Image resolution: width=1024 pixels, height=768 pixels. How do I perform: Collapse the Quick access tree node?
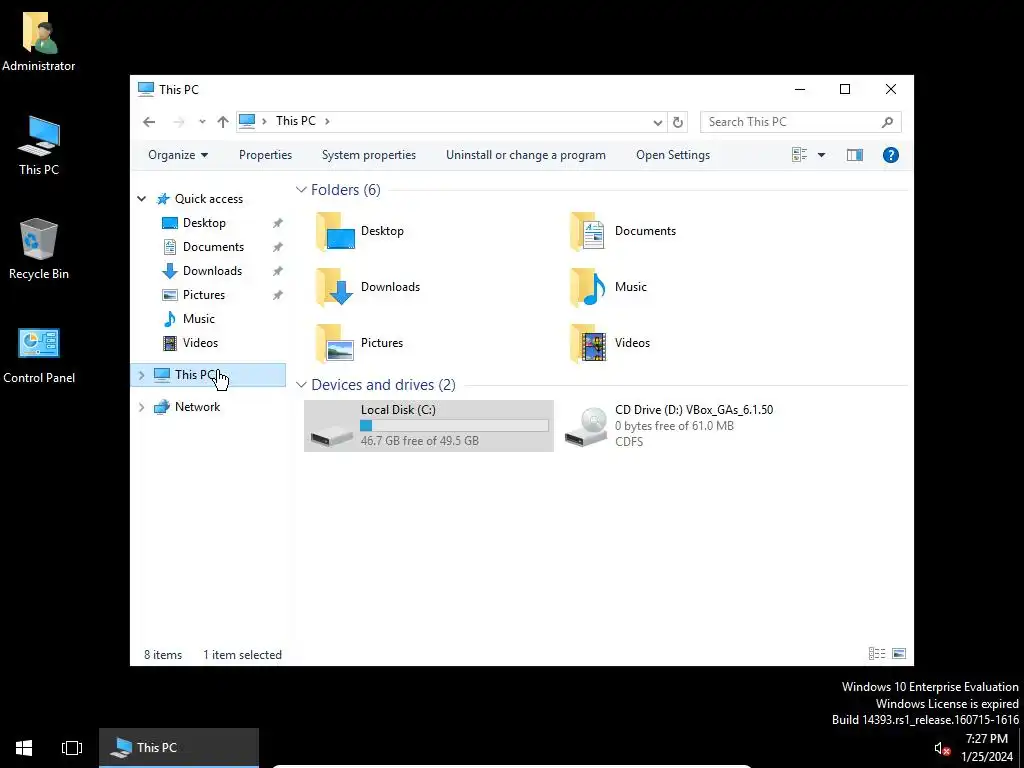click(x=141, y=199)
